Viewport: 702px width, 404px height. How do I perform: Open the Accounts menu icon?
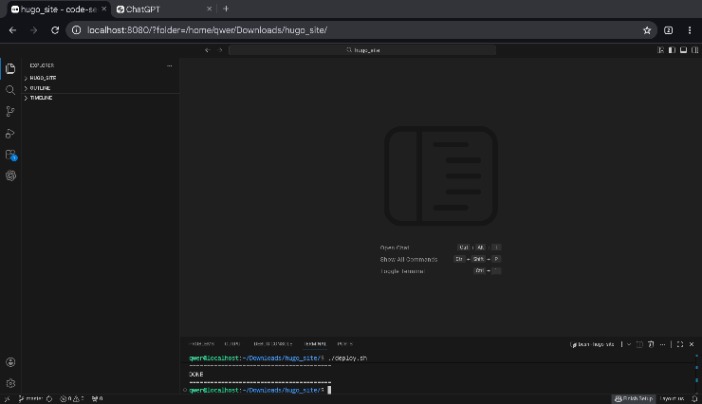(10, 362)
